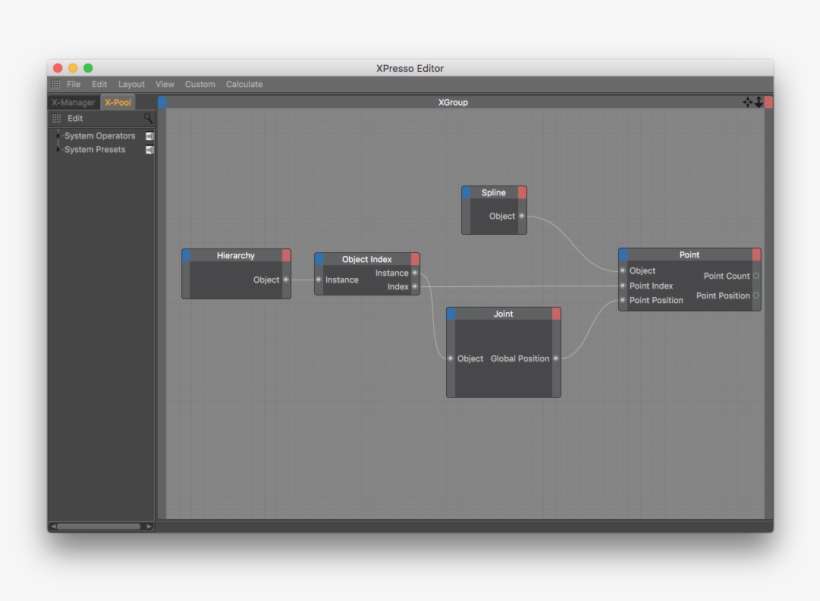
Task: Select the System Presets entry
Action: point(95,149)
